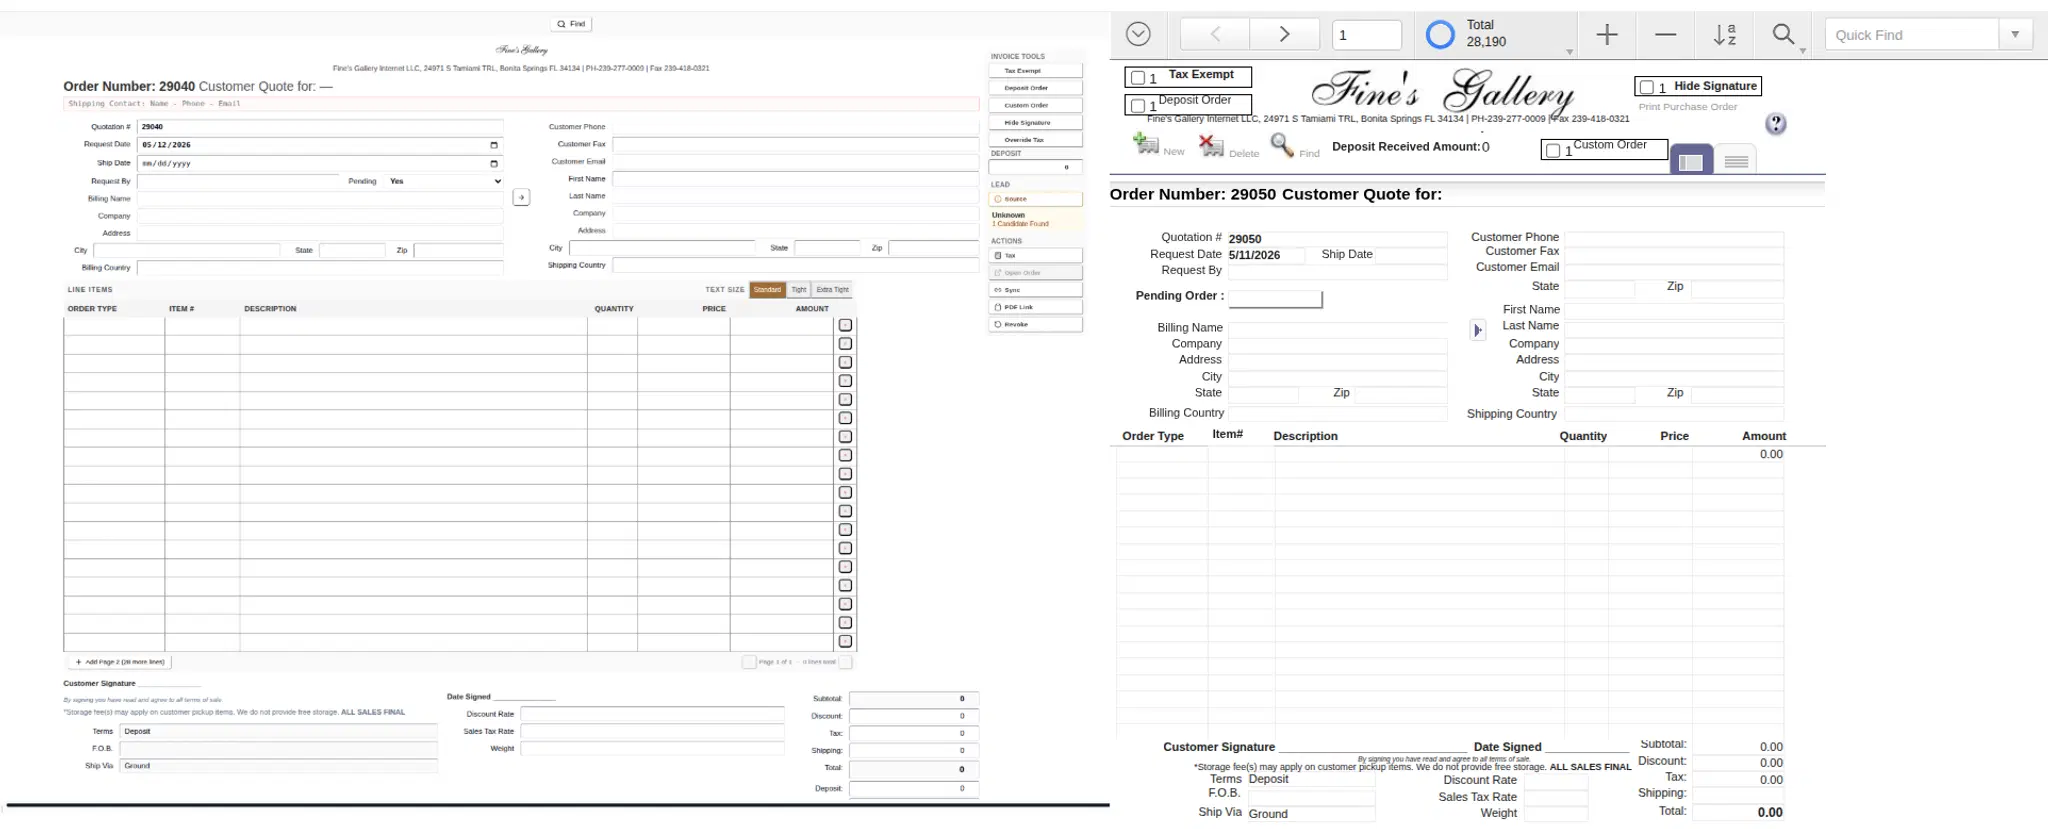Open the Request Date calendar picker icon
Image resolution: width=2048 pixels, height=829 pixels.
click(493, 145)
